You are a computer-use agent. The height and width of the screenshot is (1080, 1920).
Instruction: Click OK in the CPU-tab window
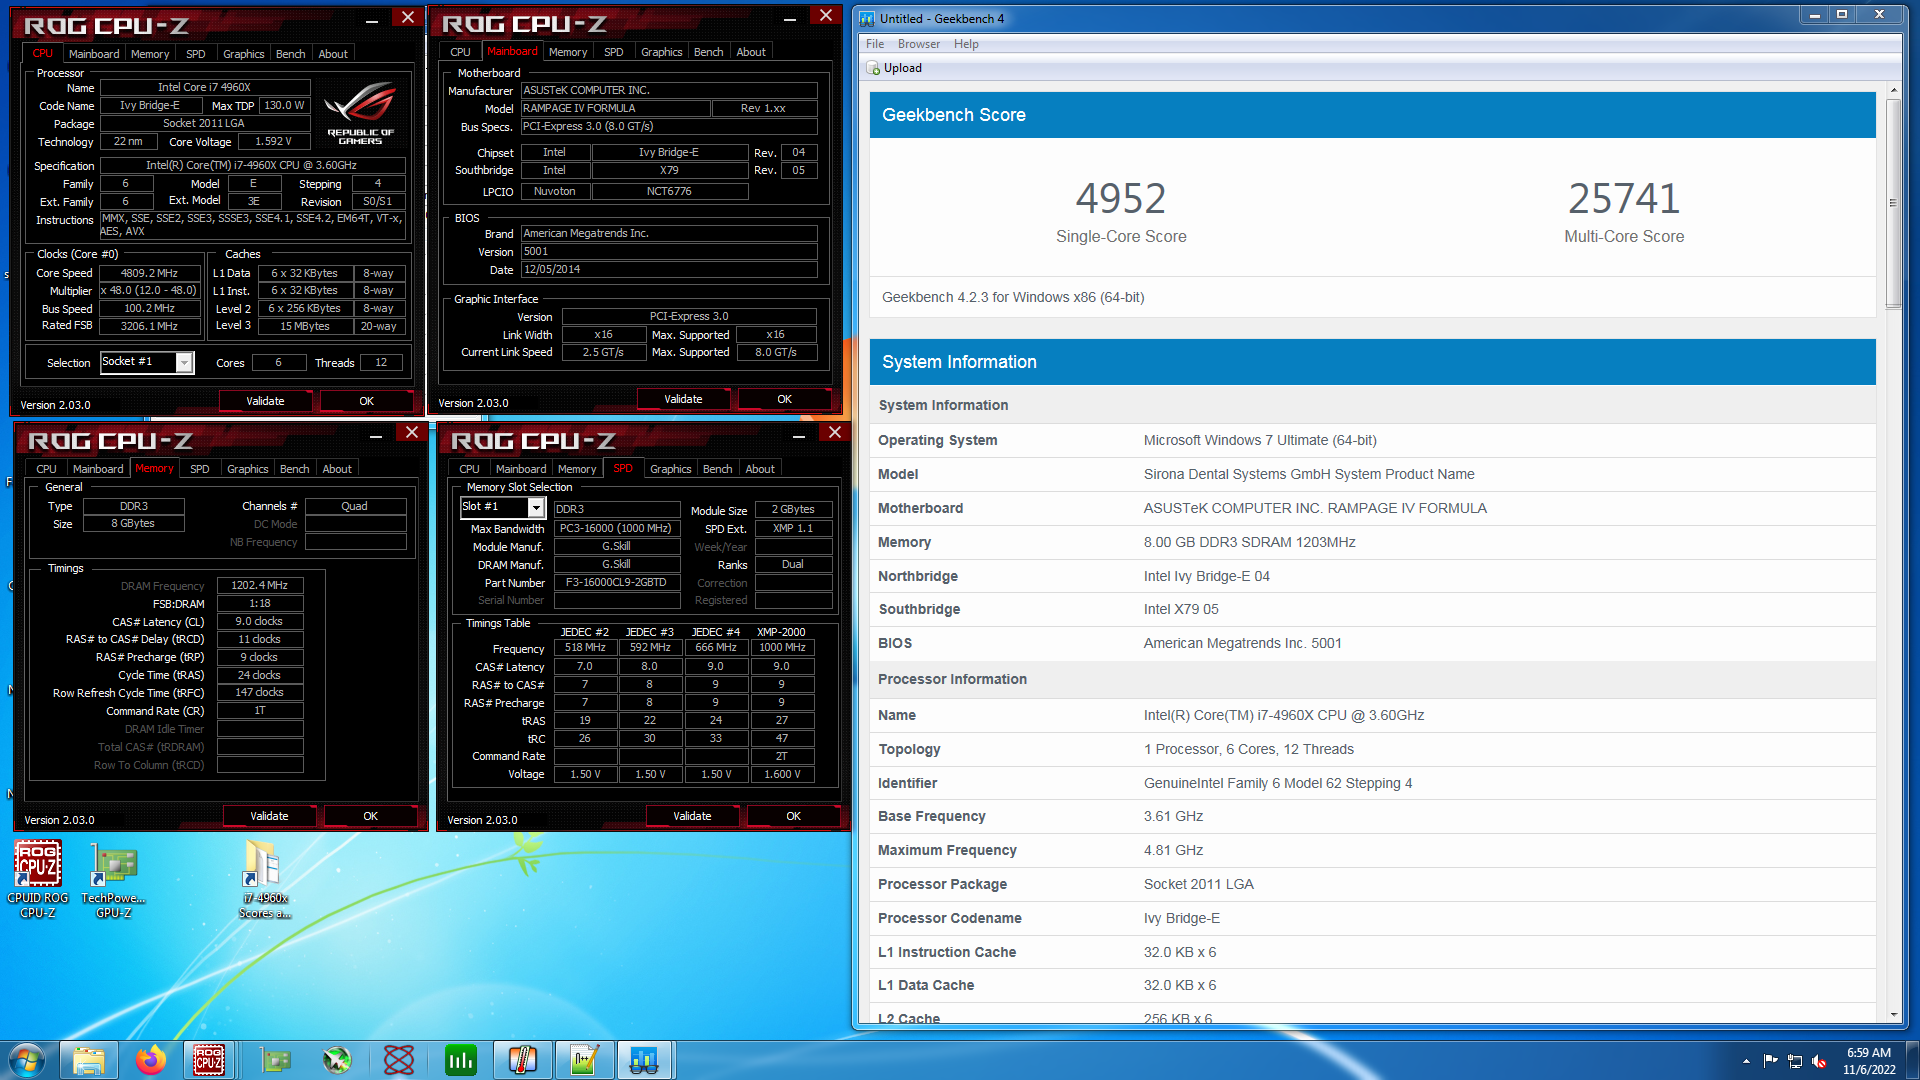pyautogui.click(x=366, y=401)
